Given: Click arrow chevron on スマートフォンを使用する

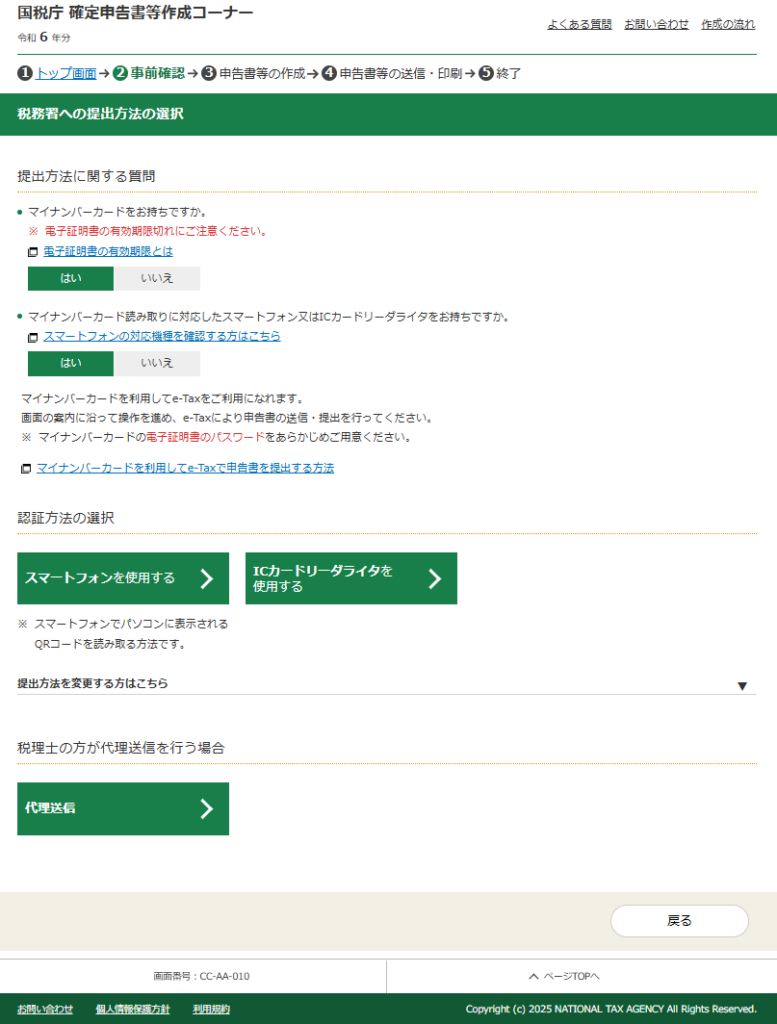Looking at the screenshot, I should pos(207,578).
